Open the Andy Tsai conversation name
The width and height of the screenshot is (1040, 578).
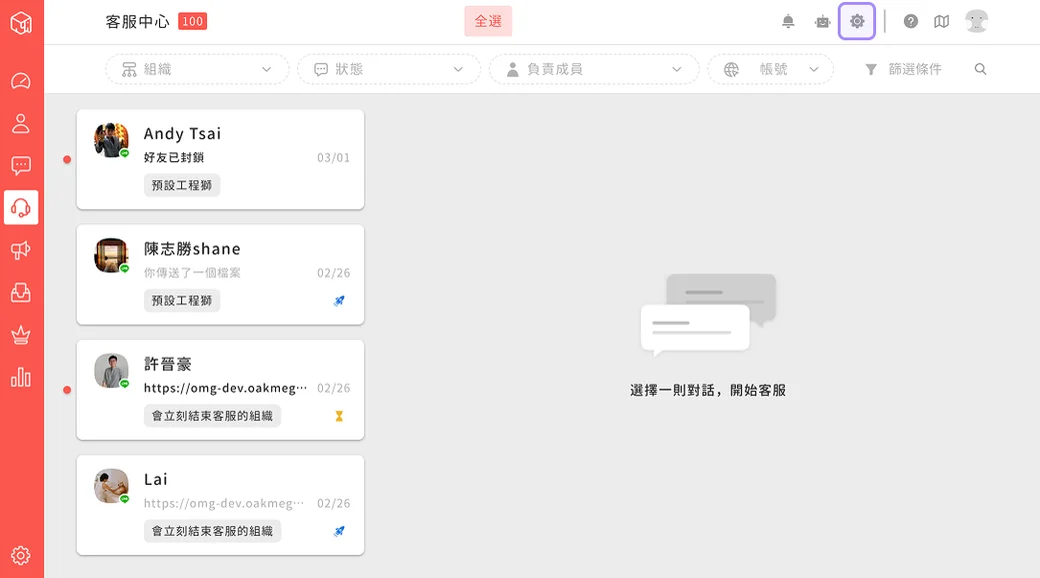[182, 134]
